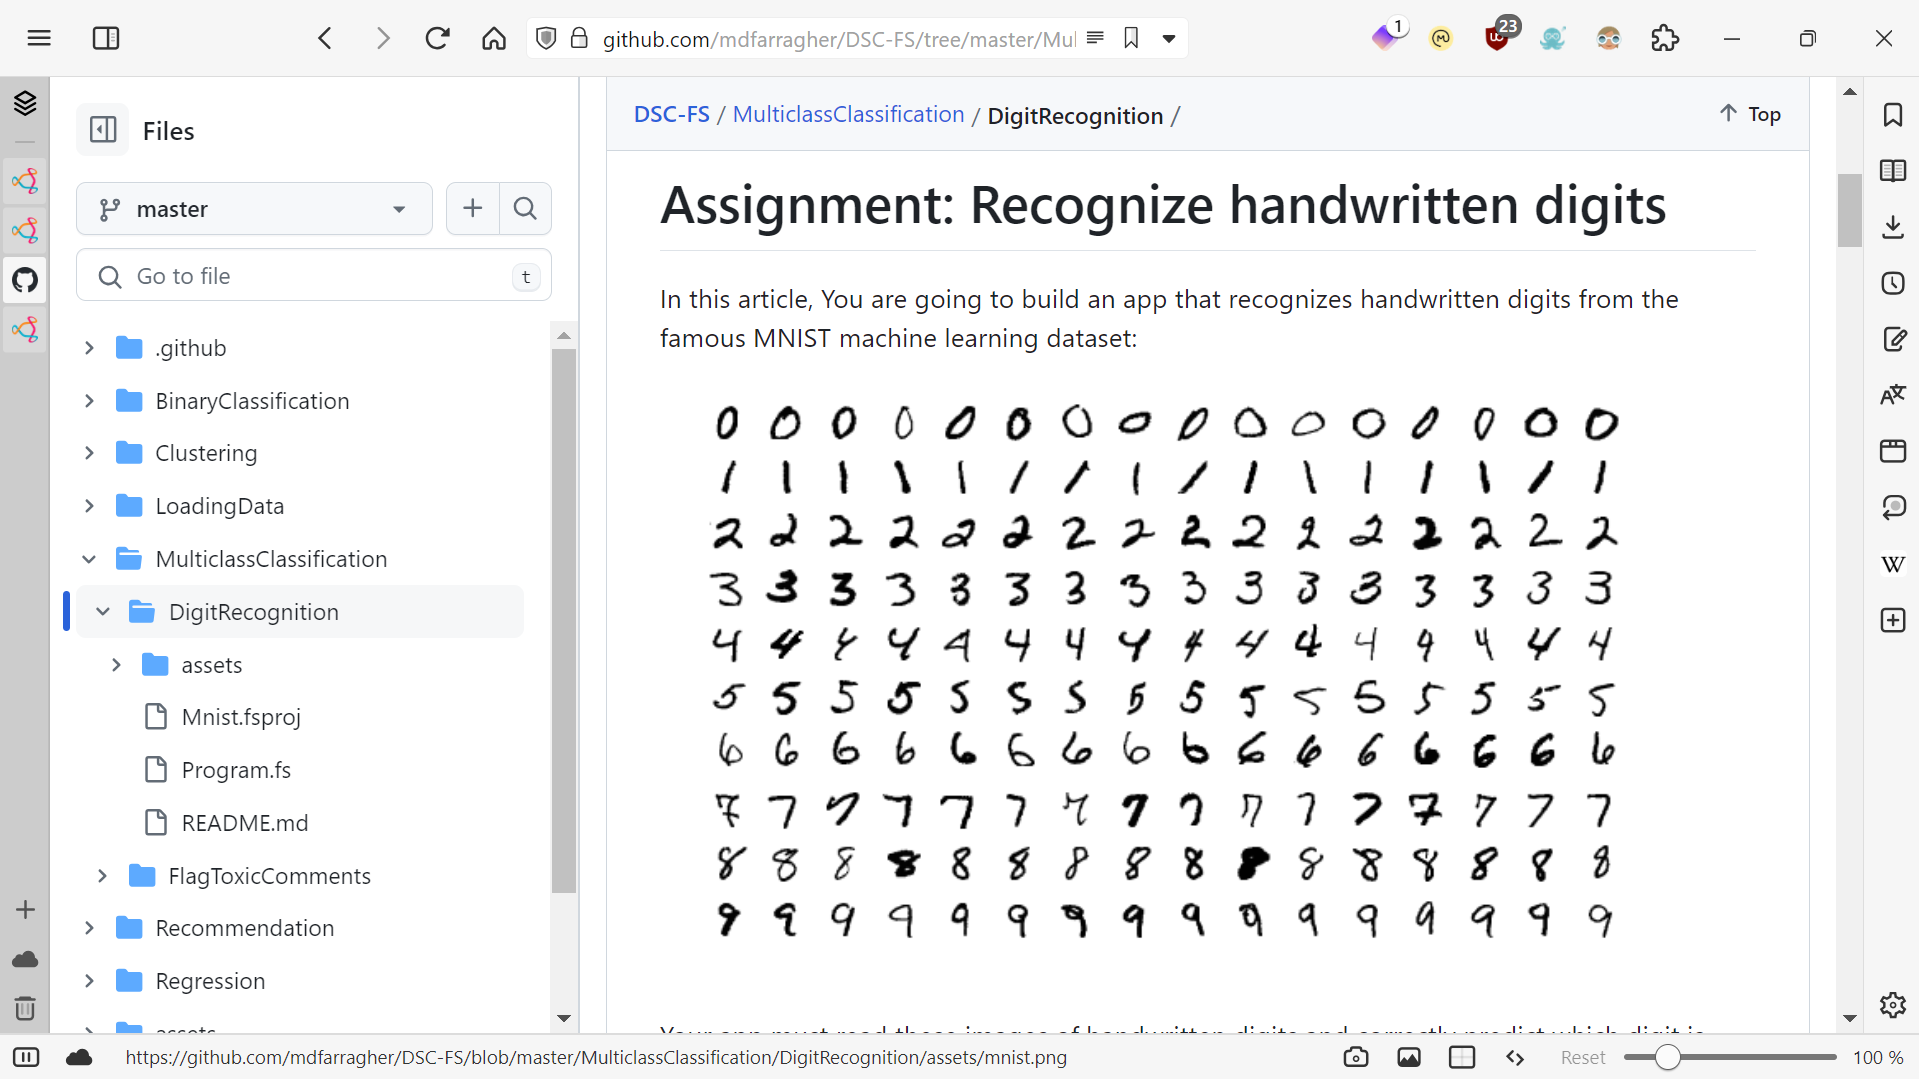Collapse the MulticlassClassification folder
1919x1079 pixels.
click(x=89, y=559)
